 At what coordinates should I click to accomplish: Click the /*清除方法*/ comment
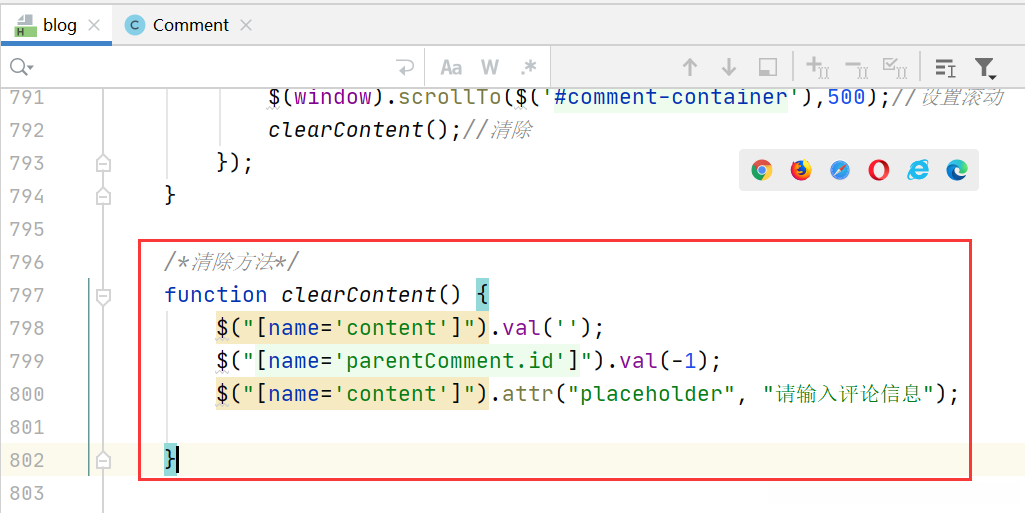tap(232, 262)
